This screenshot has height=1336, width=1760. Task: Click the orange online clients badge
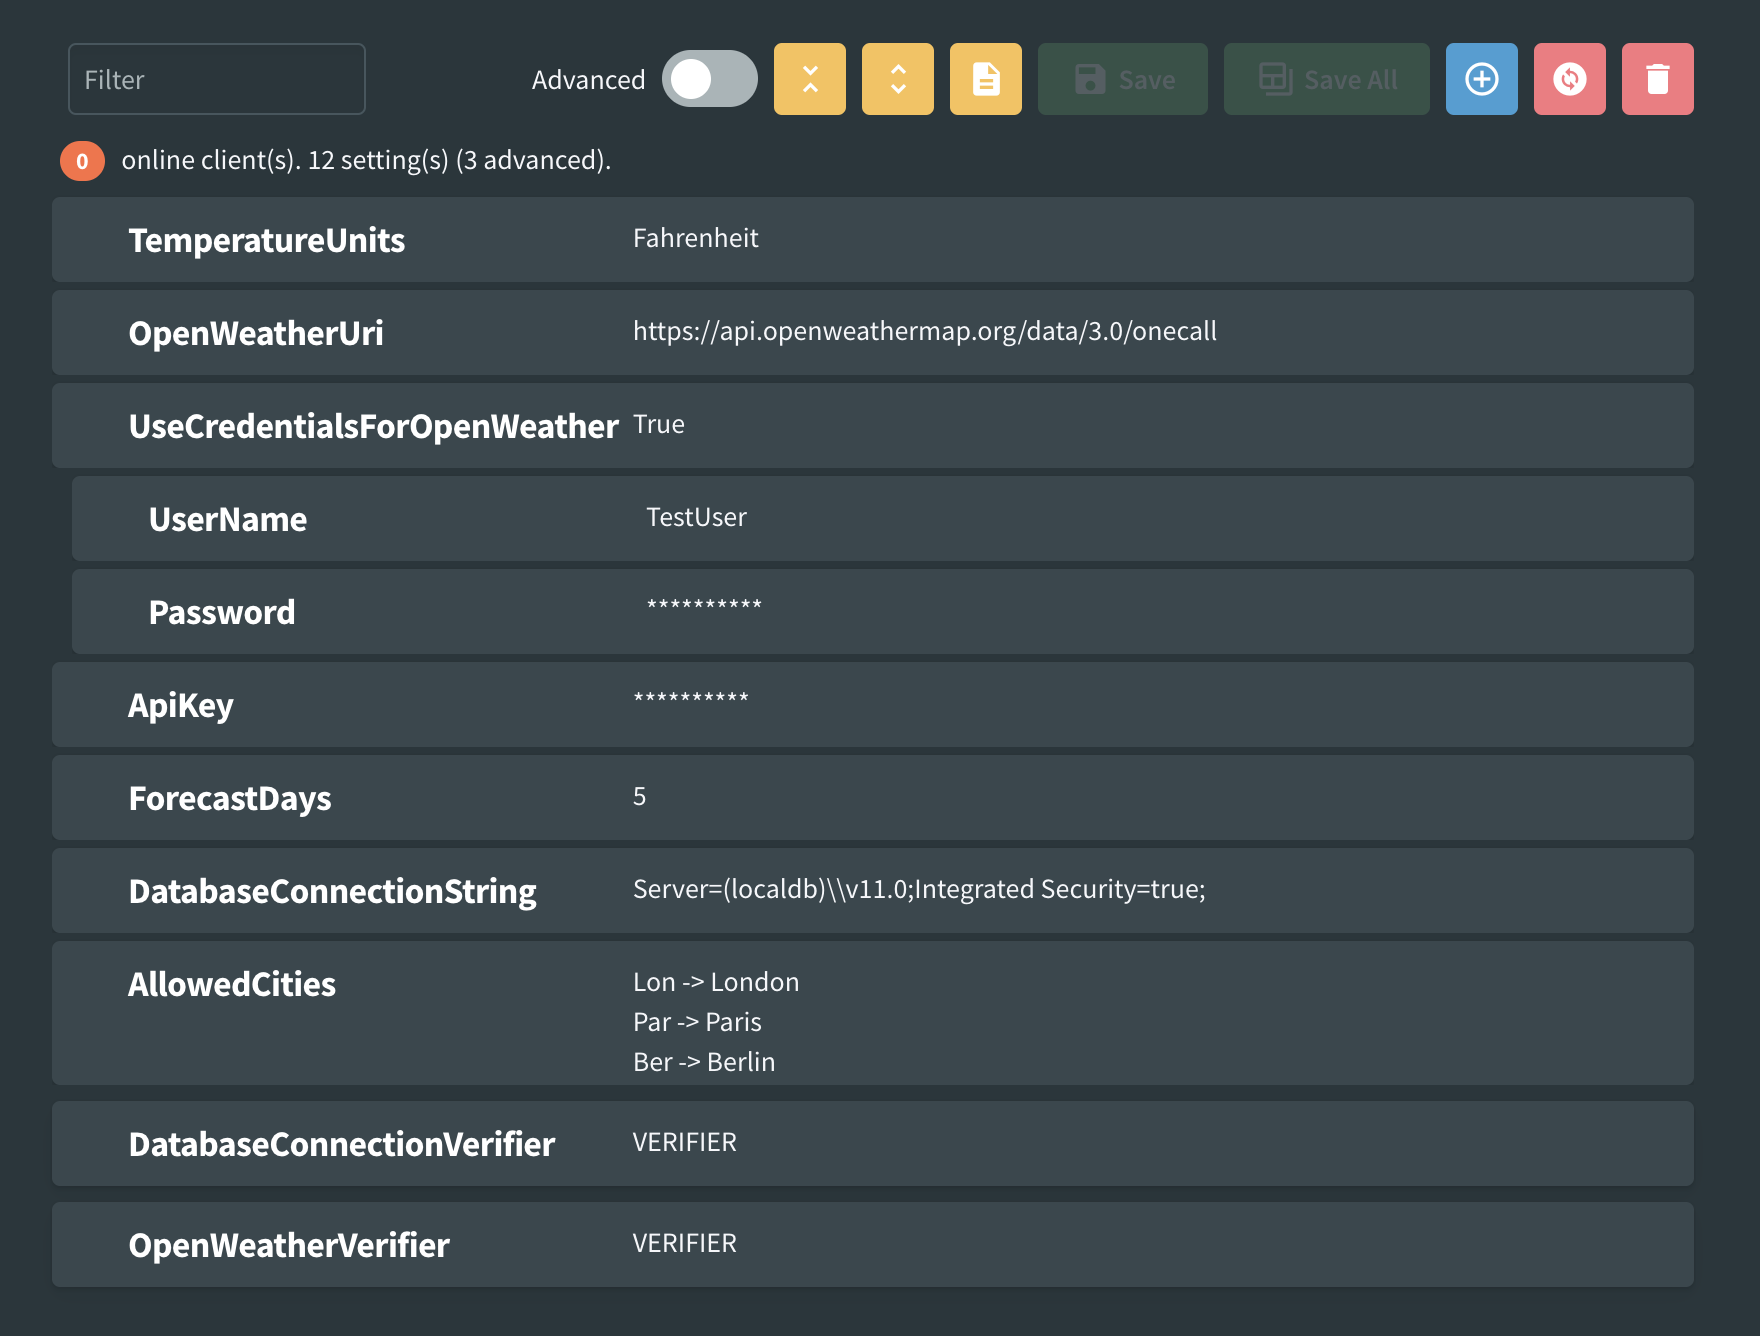[x=82, y=161]
